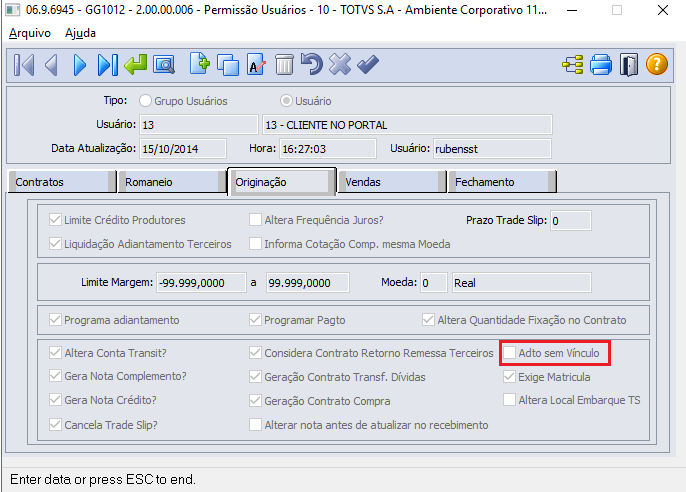Toggle Programa adiantamento checkbox
Image resolution: width=686 pixels, height=492 pixels.
pyautogui.click(x=55, y=320)
